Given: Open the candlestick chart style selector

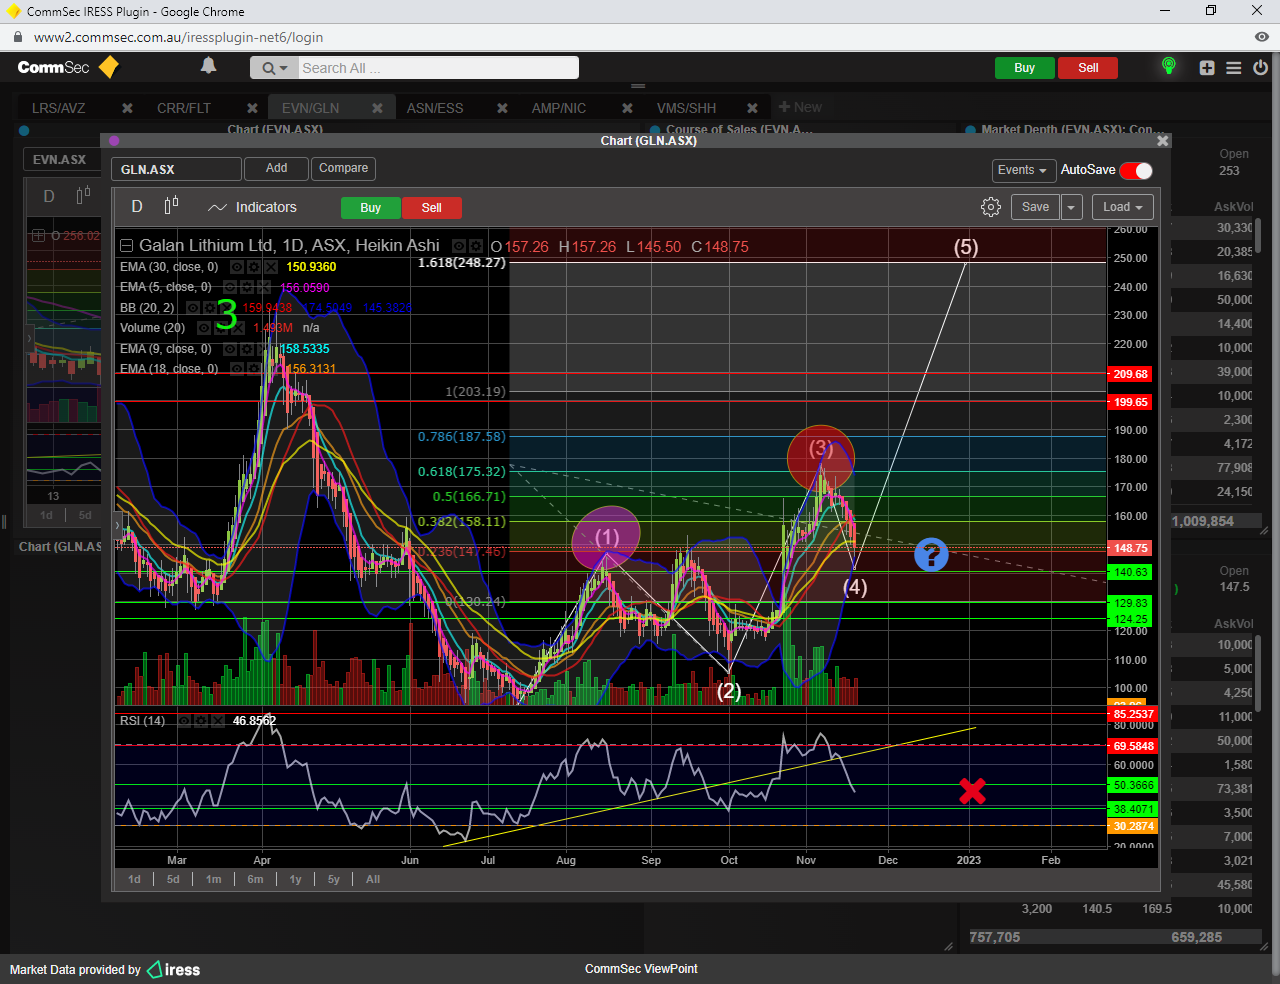Looking at the screenshot, I should (x=171, y=205).
